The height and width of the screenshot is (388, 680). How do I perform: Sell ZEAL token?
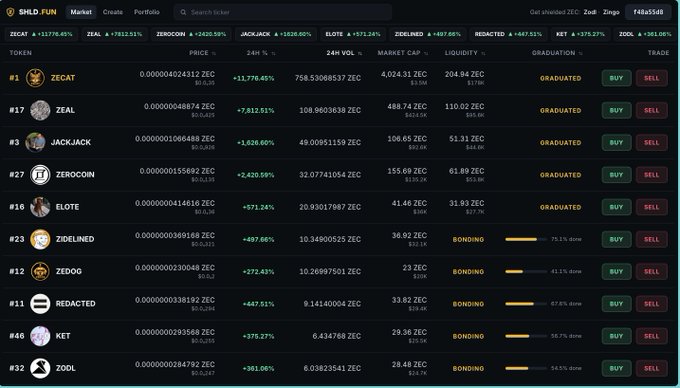coord(651,111)
